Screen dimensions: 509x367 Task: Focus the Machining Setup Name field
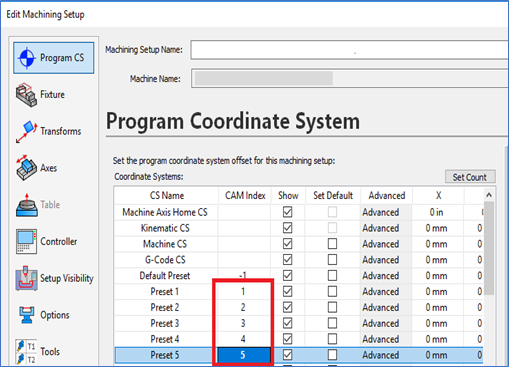[349, 50]
